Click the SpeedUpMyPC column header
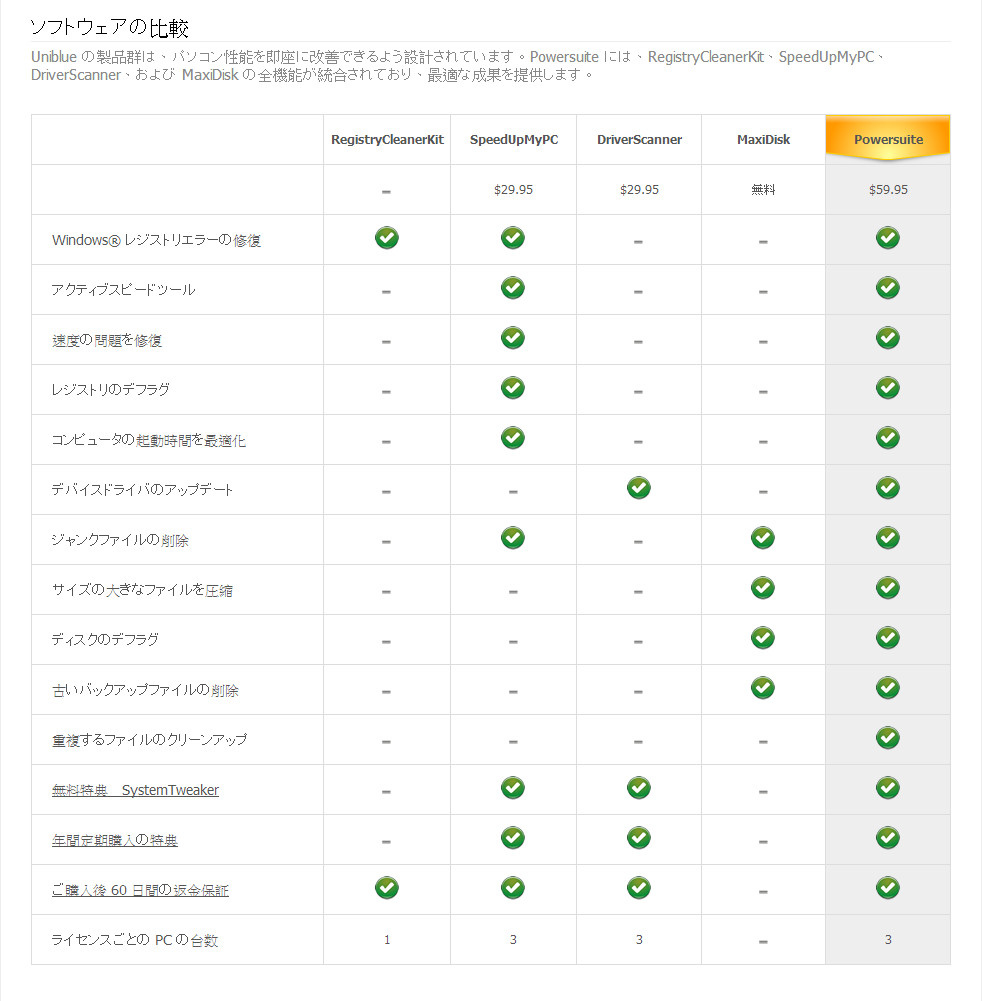This screenshot has width=982, height=1001. point(514,139)
